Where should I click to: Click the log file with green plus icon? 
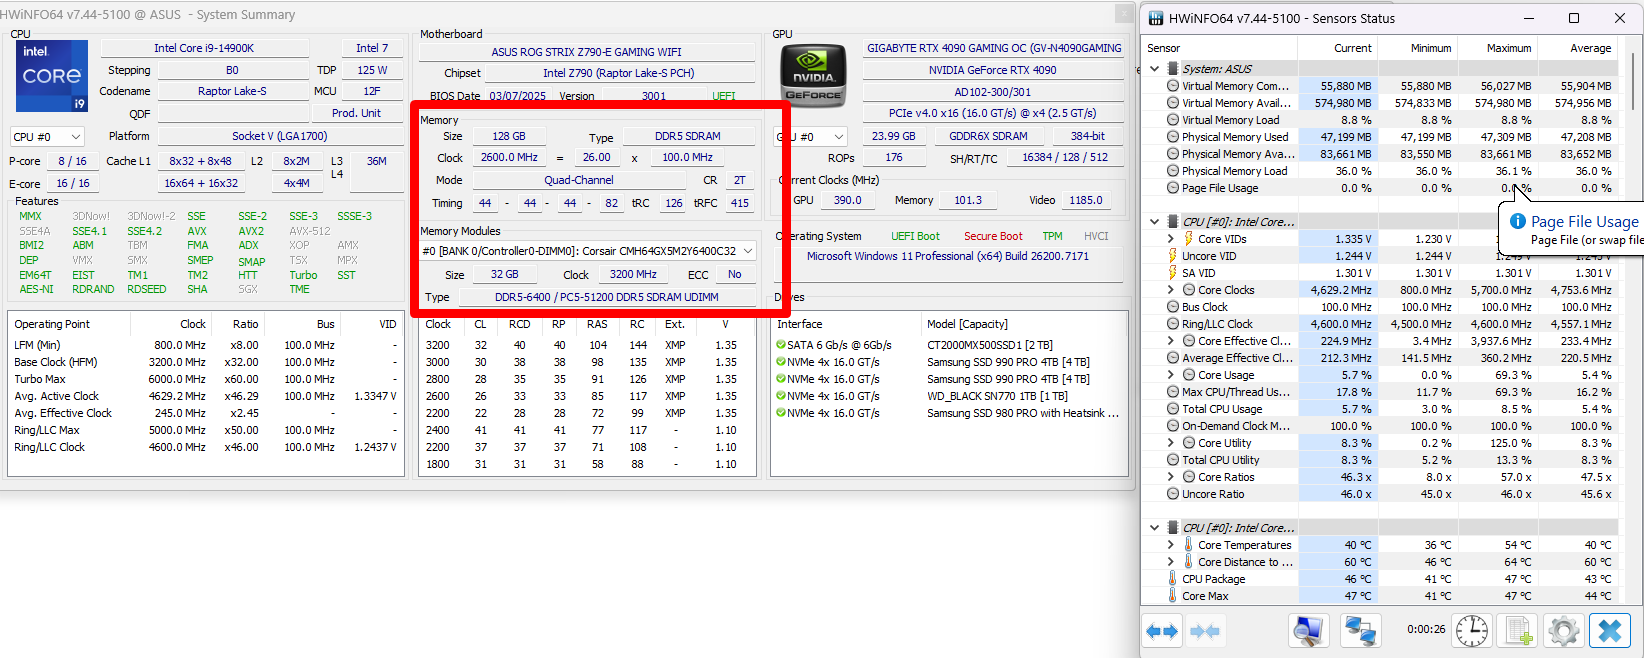pyautogui.click(x=1518, y=631)
